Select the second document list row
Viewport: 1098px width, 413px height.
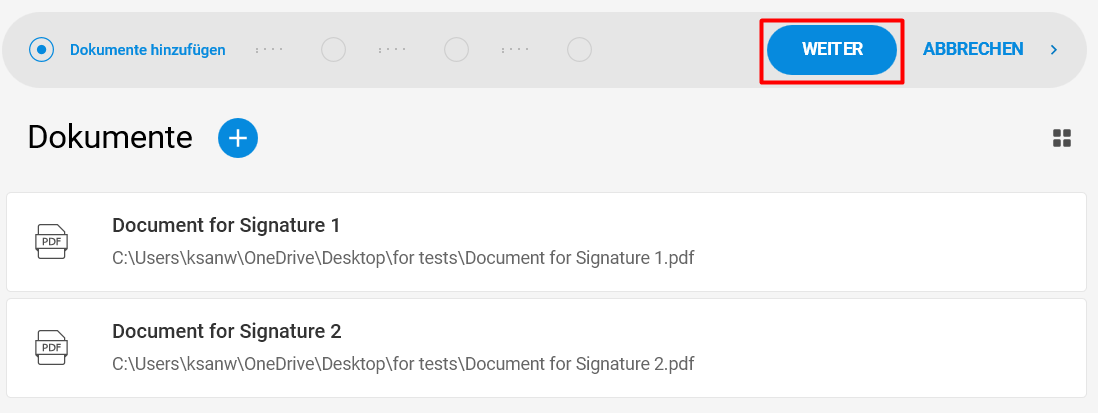(x=546, y=348)
